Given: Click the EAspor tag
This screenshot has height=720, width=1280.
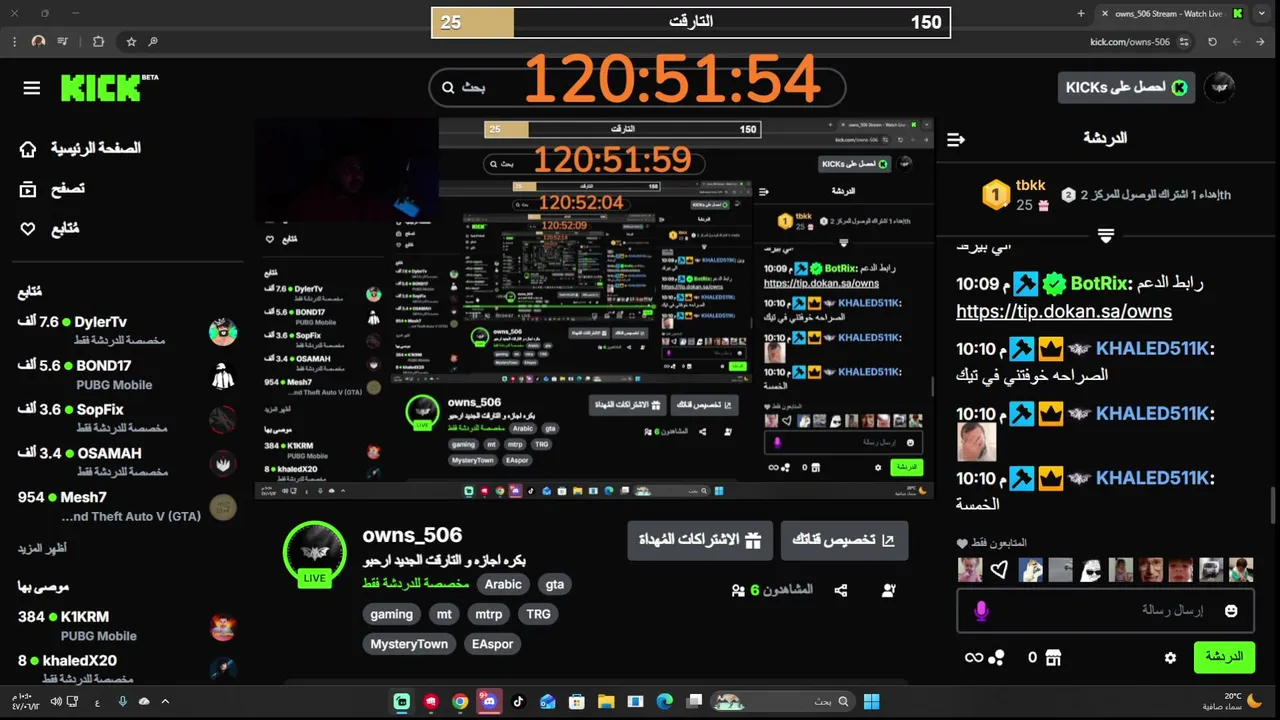Looking at the screenshot, I should click(x=492, y=644).
